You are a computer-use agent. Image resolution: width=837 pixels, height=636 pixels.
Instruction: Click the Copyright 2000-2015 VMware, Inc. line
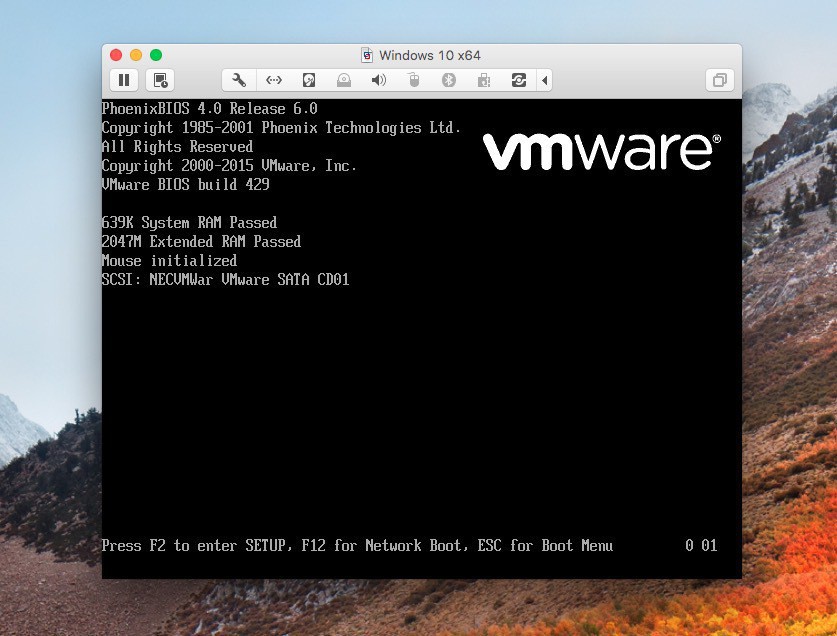pos(229,166)
